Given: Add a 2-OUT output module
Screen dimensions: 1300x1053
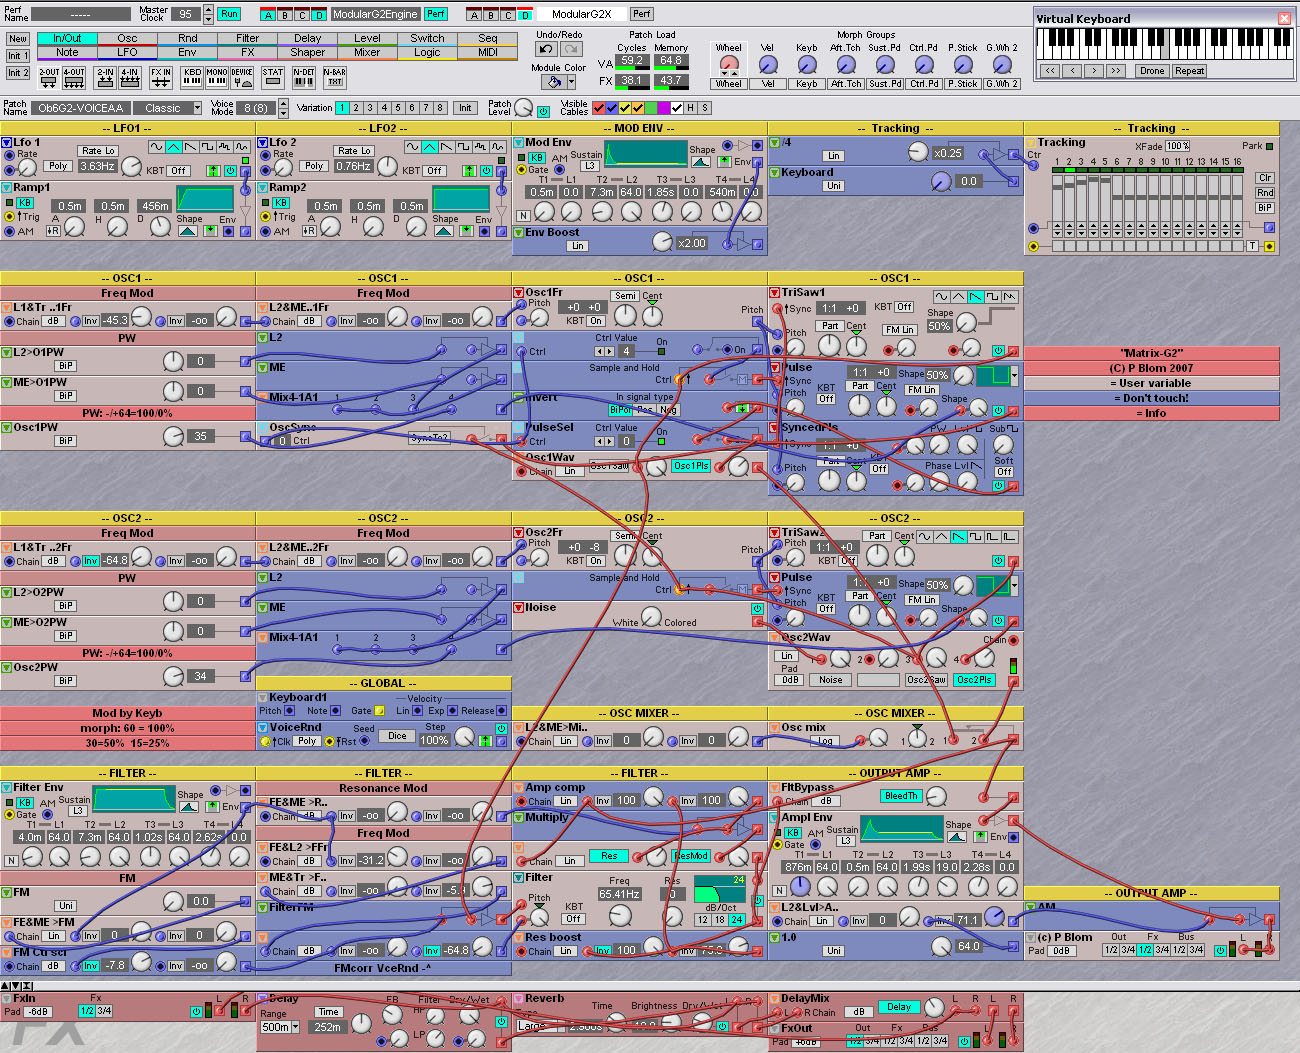Looking at the screenshot, I should 49,77.
